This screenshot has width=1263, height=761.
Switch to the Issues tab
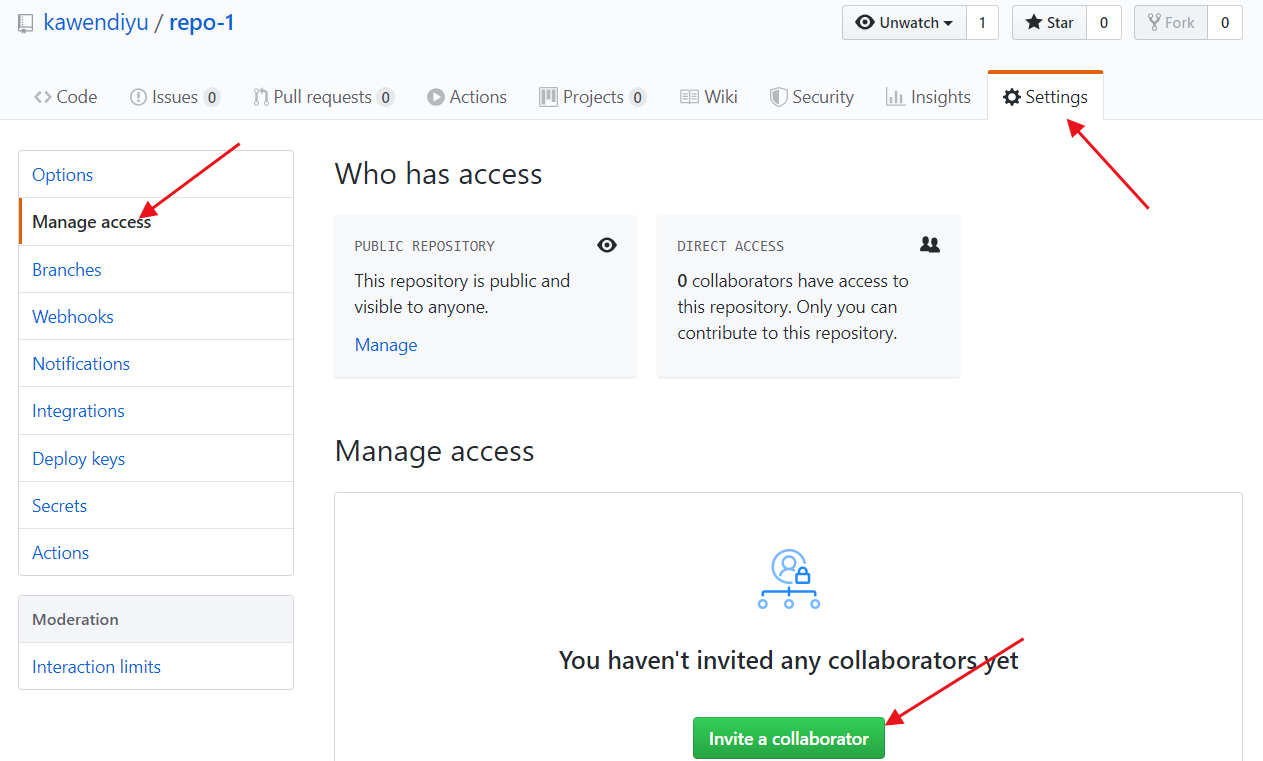pos(175,97)
